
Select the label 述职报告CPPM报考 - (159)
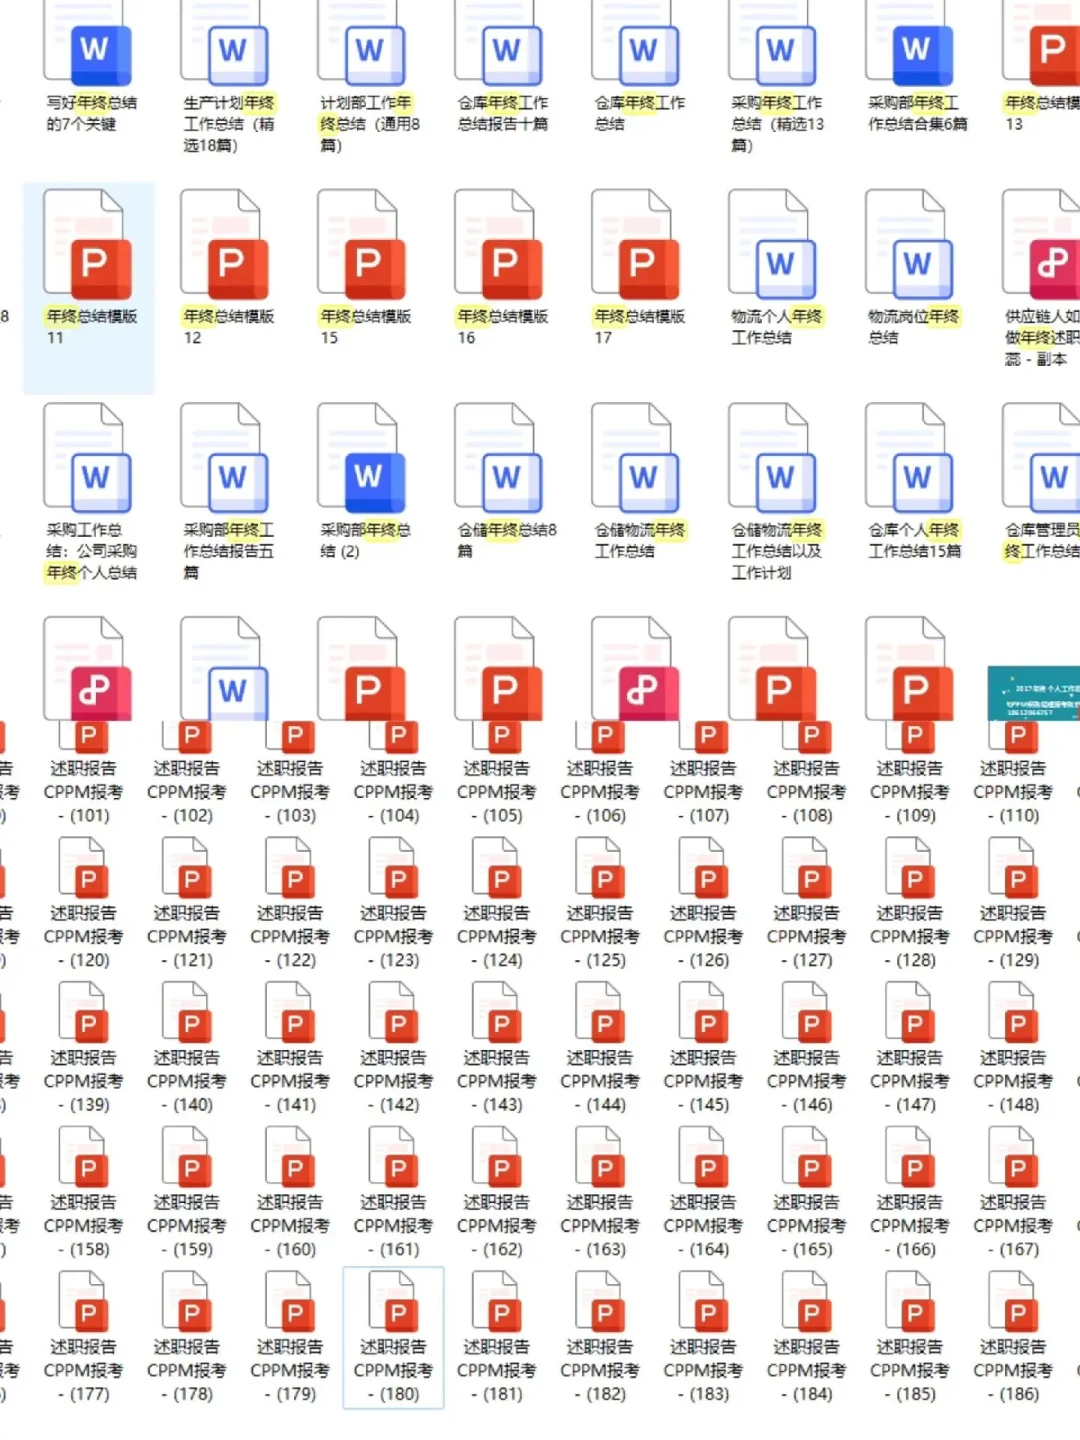(187, 1226)
